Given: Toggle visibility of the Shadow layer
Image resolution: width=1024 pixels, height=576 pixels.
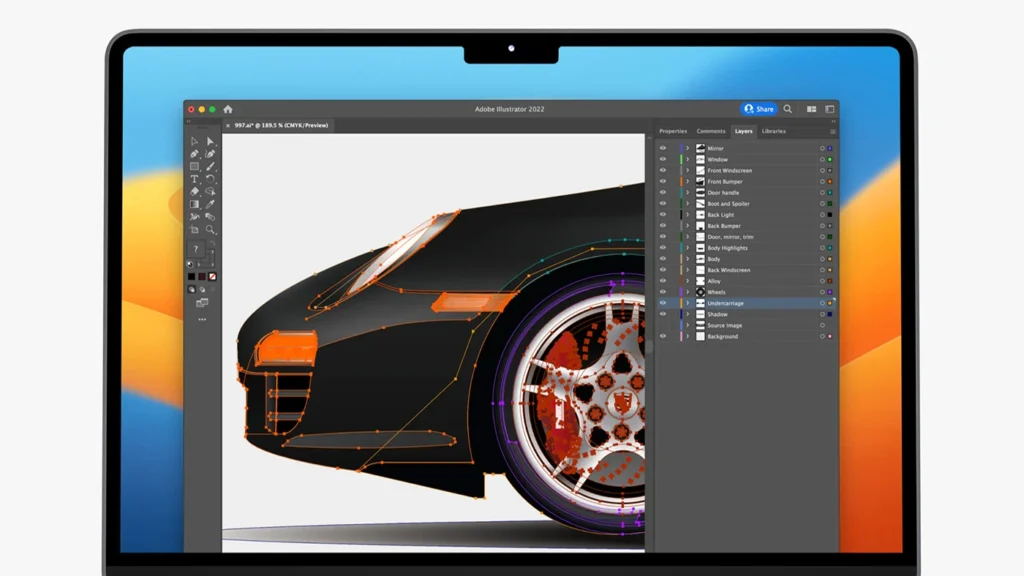Looking at the screenshot, I should coord(665,314).
